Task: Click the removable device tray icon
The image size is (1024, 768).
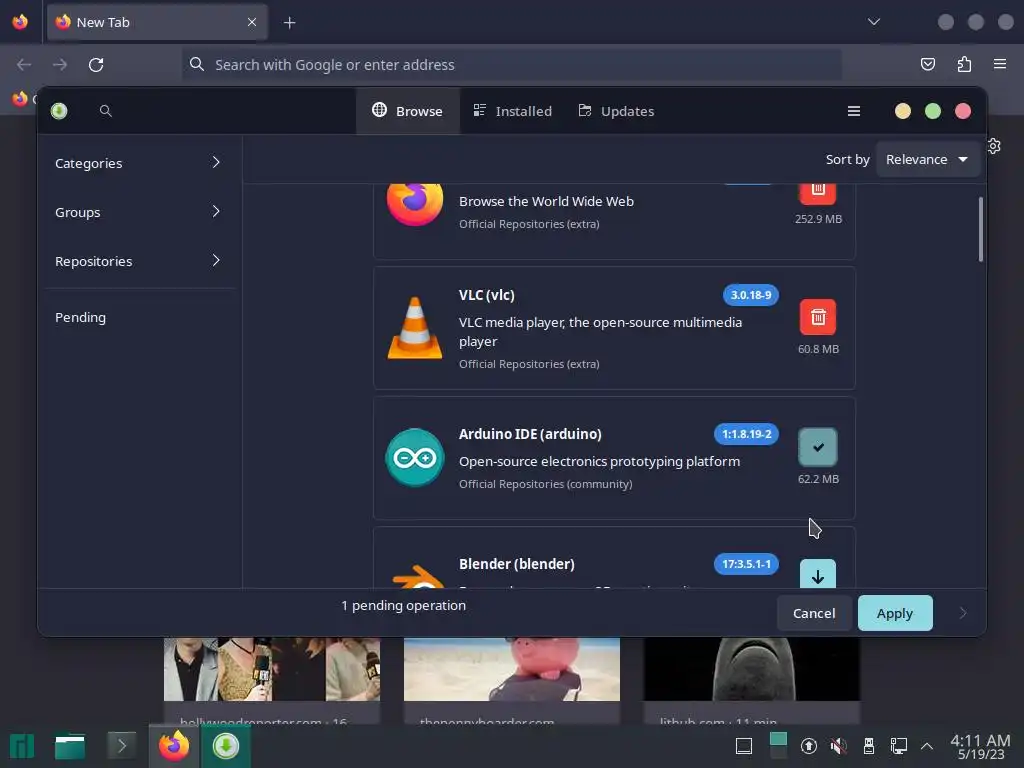Action: click(x=869, y=746)
